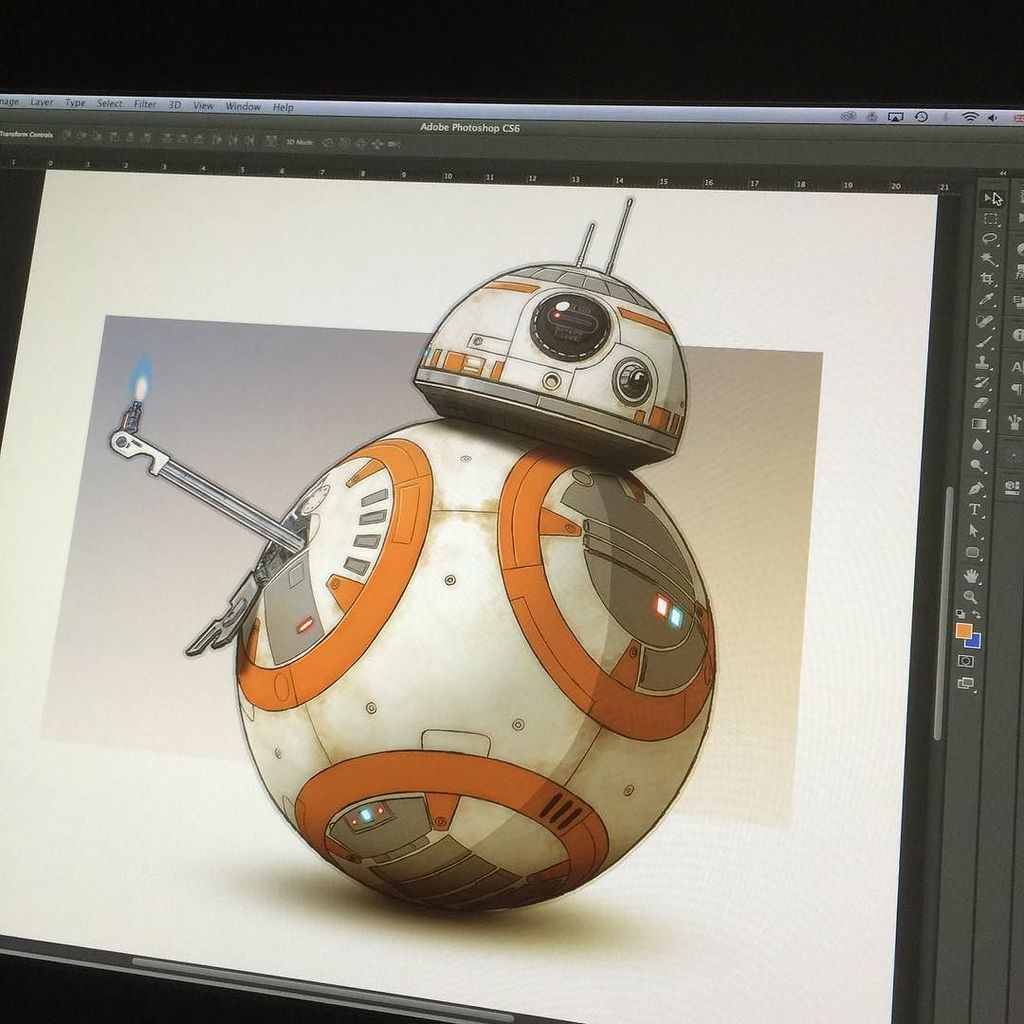Select the Hand tool
Screen dimensions: 1024x1024
click(x=971, y=575)
